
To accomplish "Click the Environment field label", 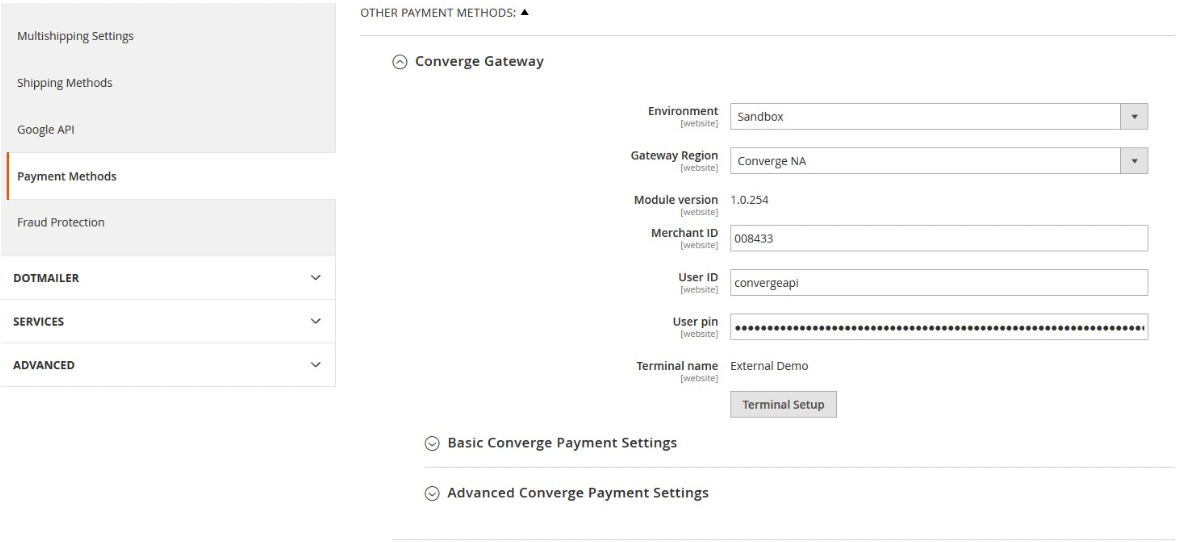I will (x=683, y=111).
